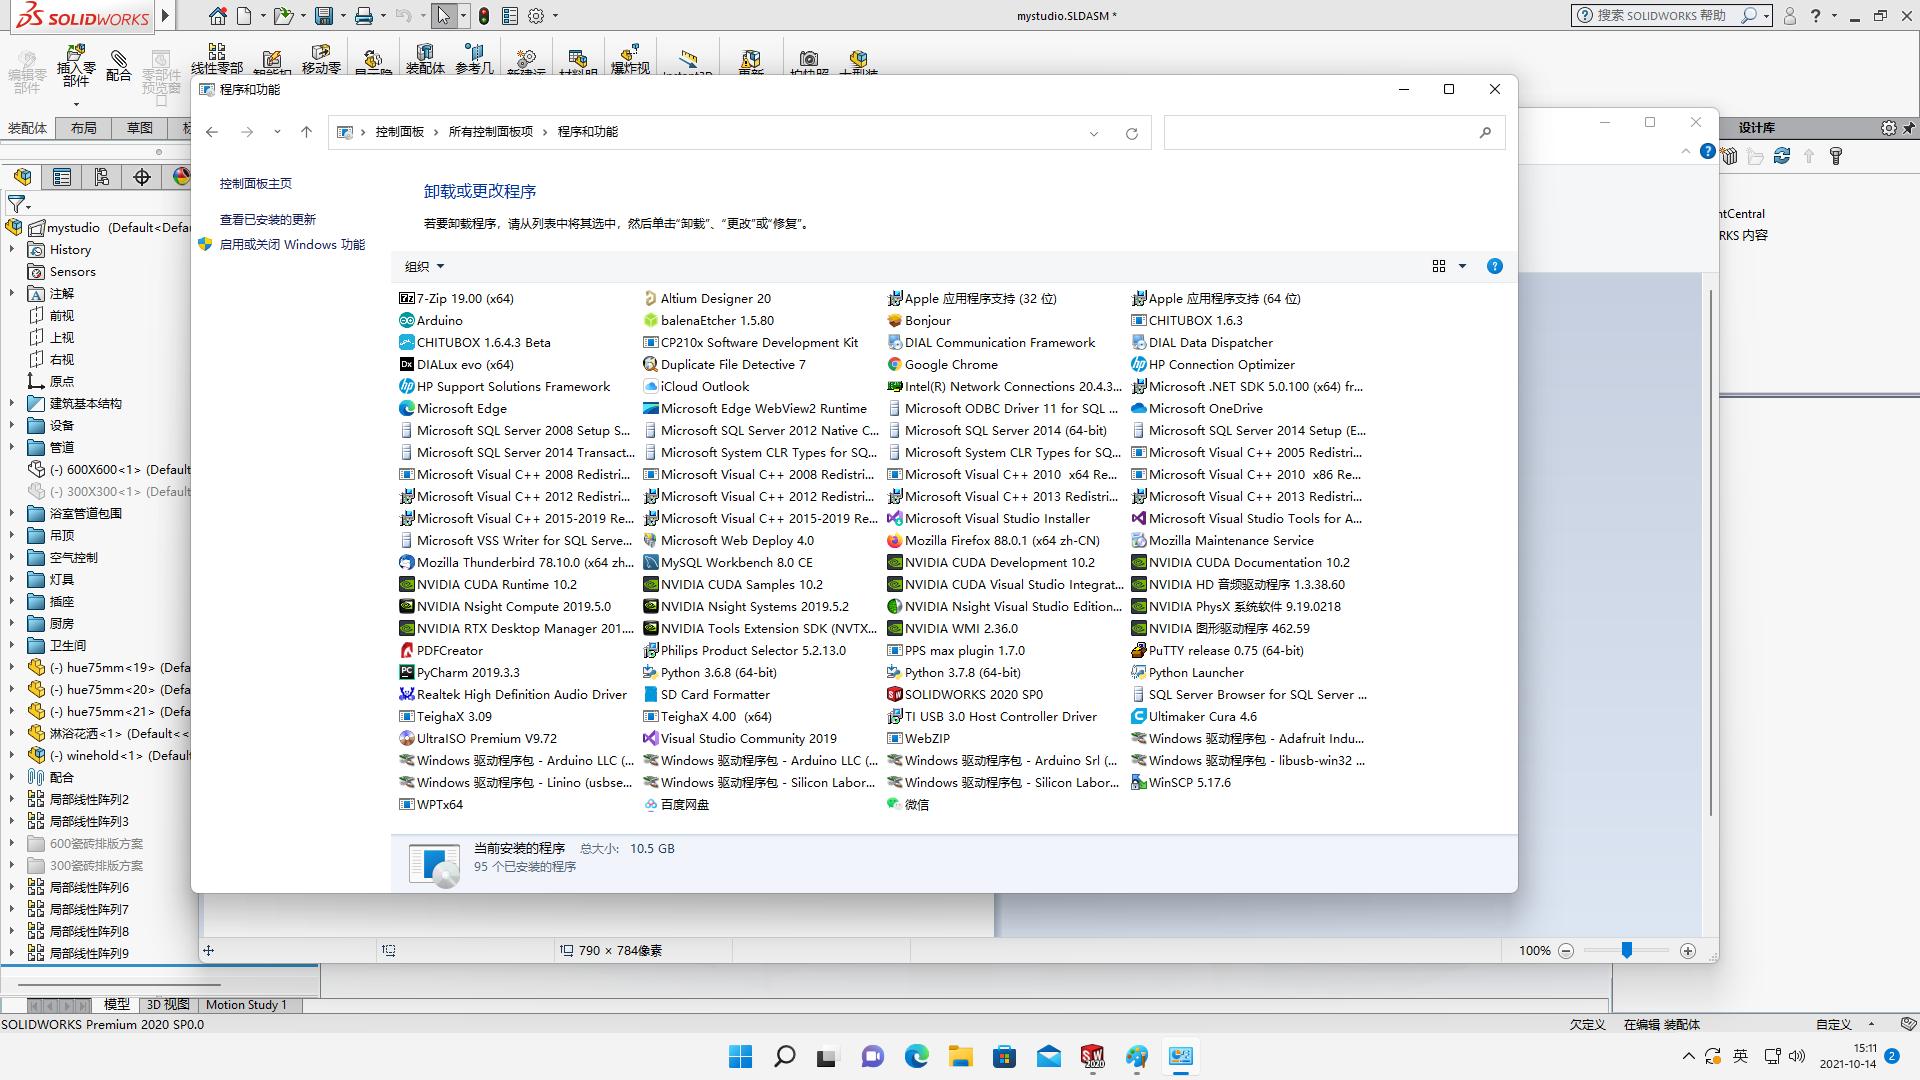Click zoom in plus button beside slider
Viewport: 1920px width, 1080px height.
click(x=1688, y=951)
